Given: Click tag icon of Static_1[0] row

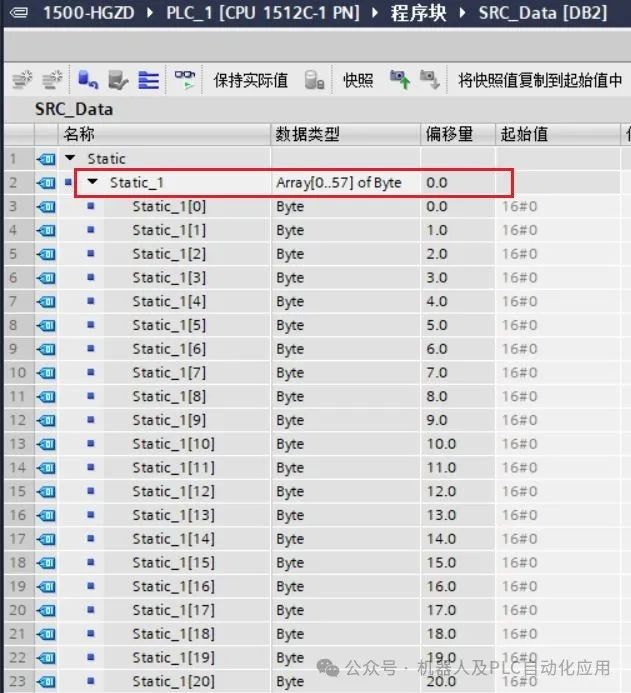Looking at the screenshot, I should (46, 206).
